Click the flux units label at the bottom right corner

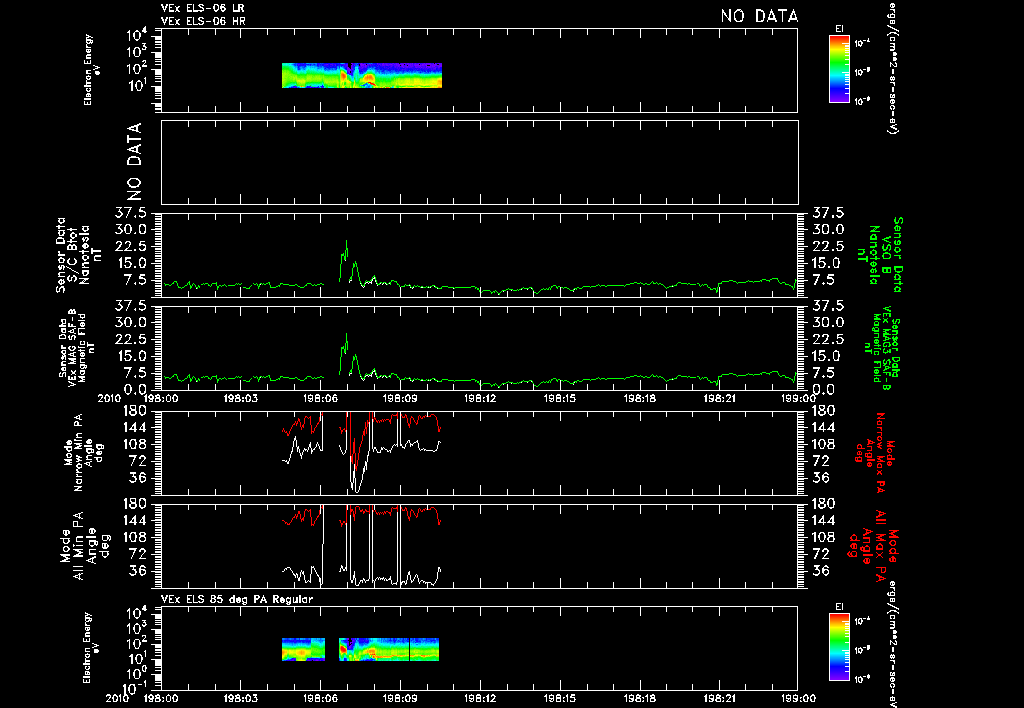(x=892, y=643)
